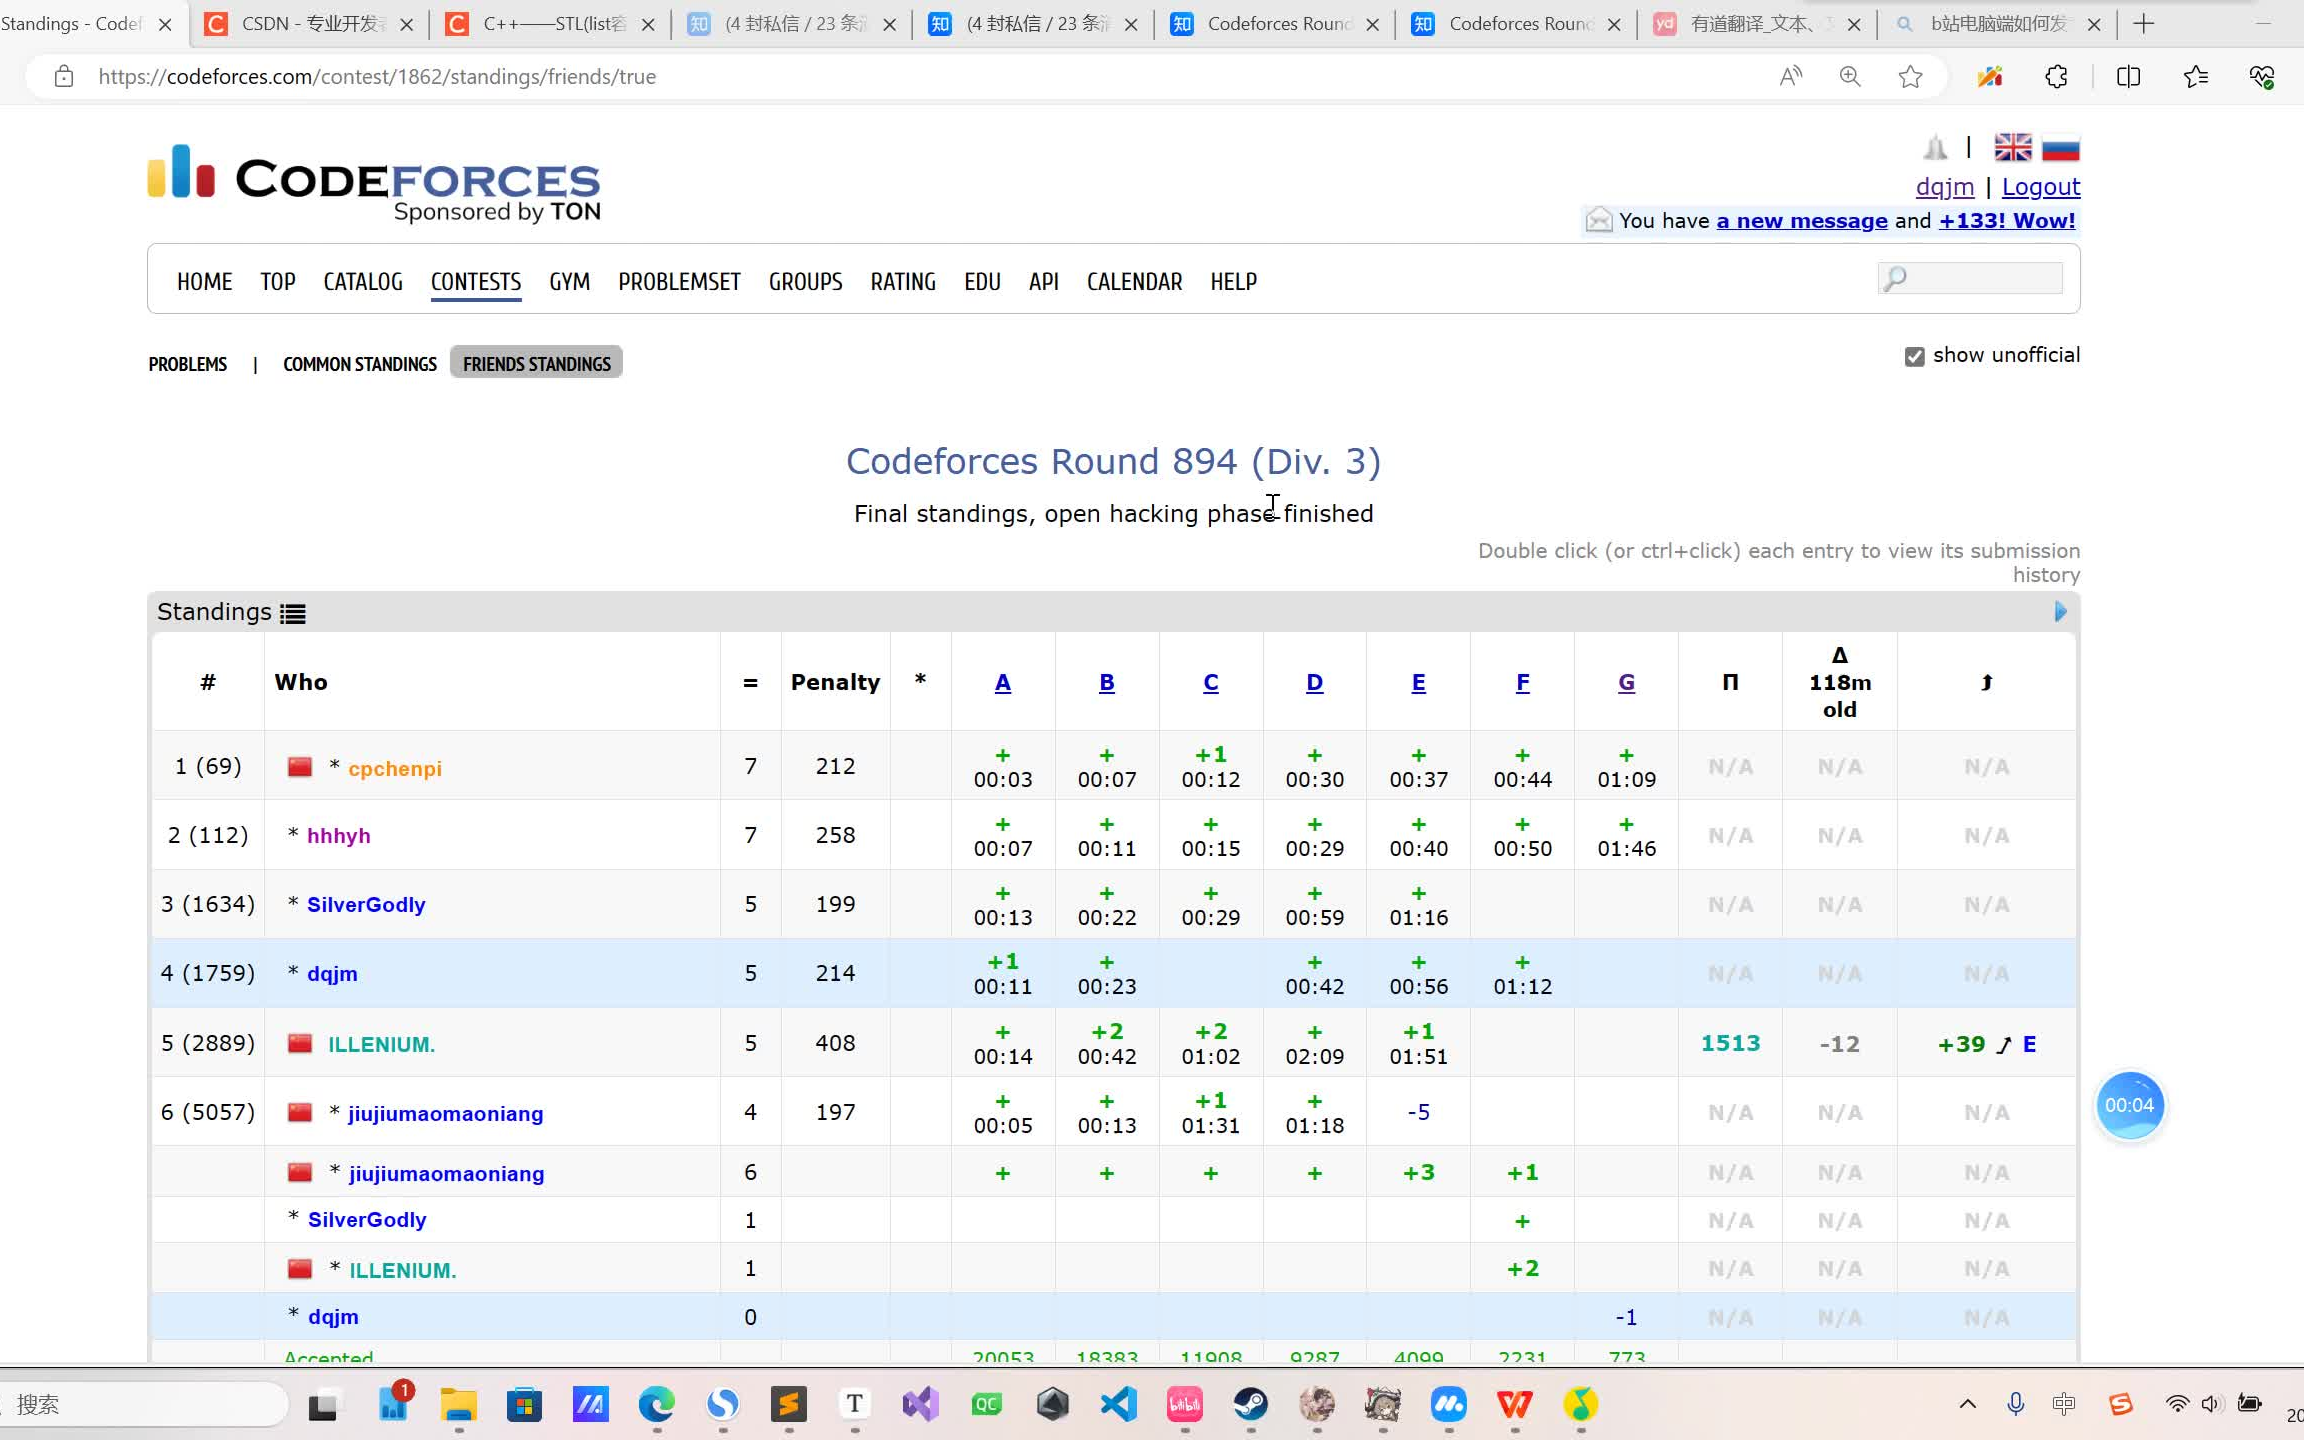Open the 'a new message' link

pyautogui.click(x=1802, y=221)
